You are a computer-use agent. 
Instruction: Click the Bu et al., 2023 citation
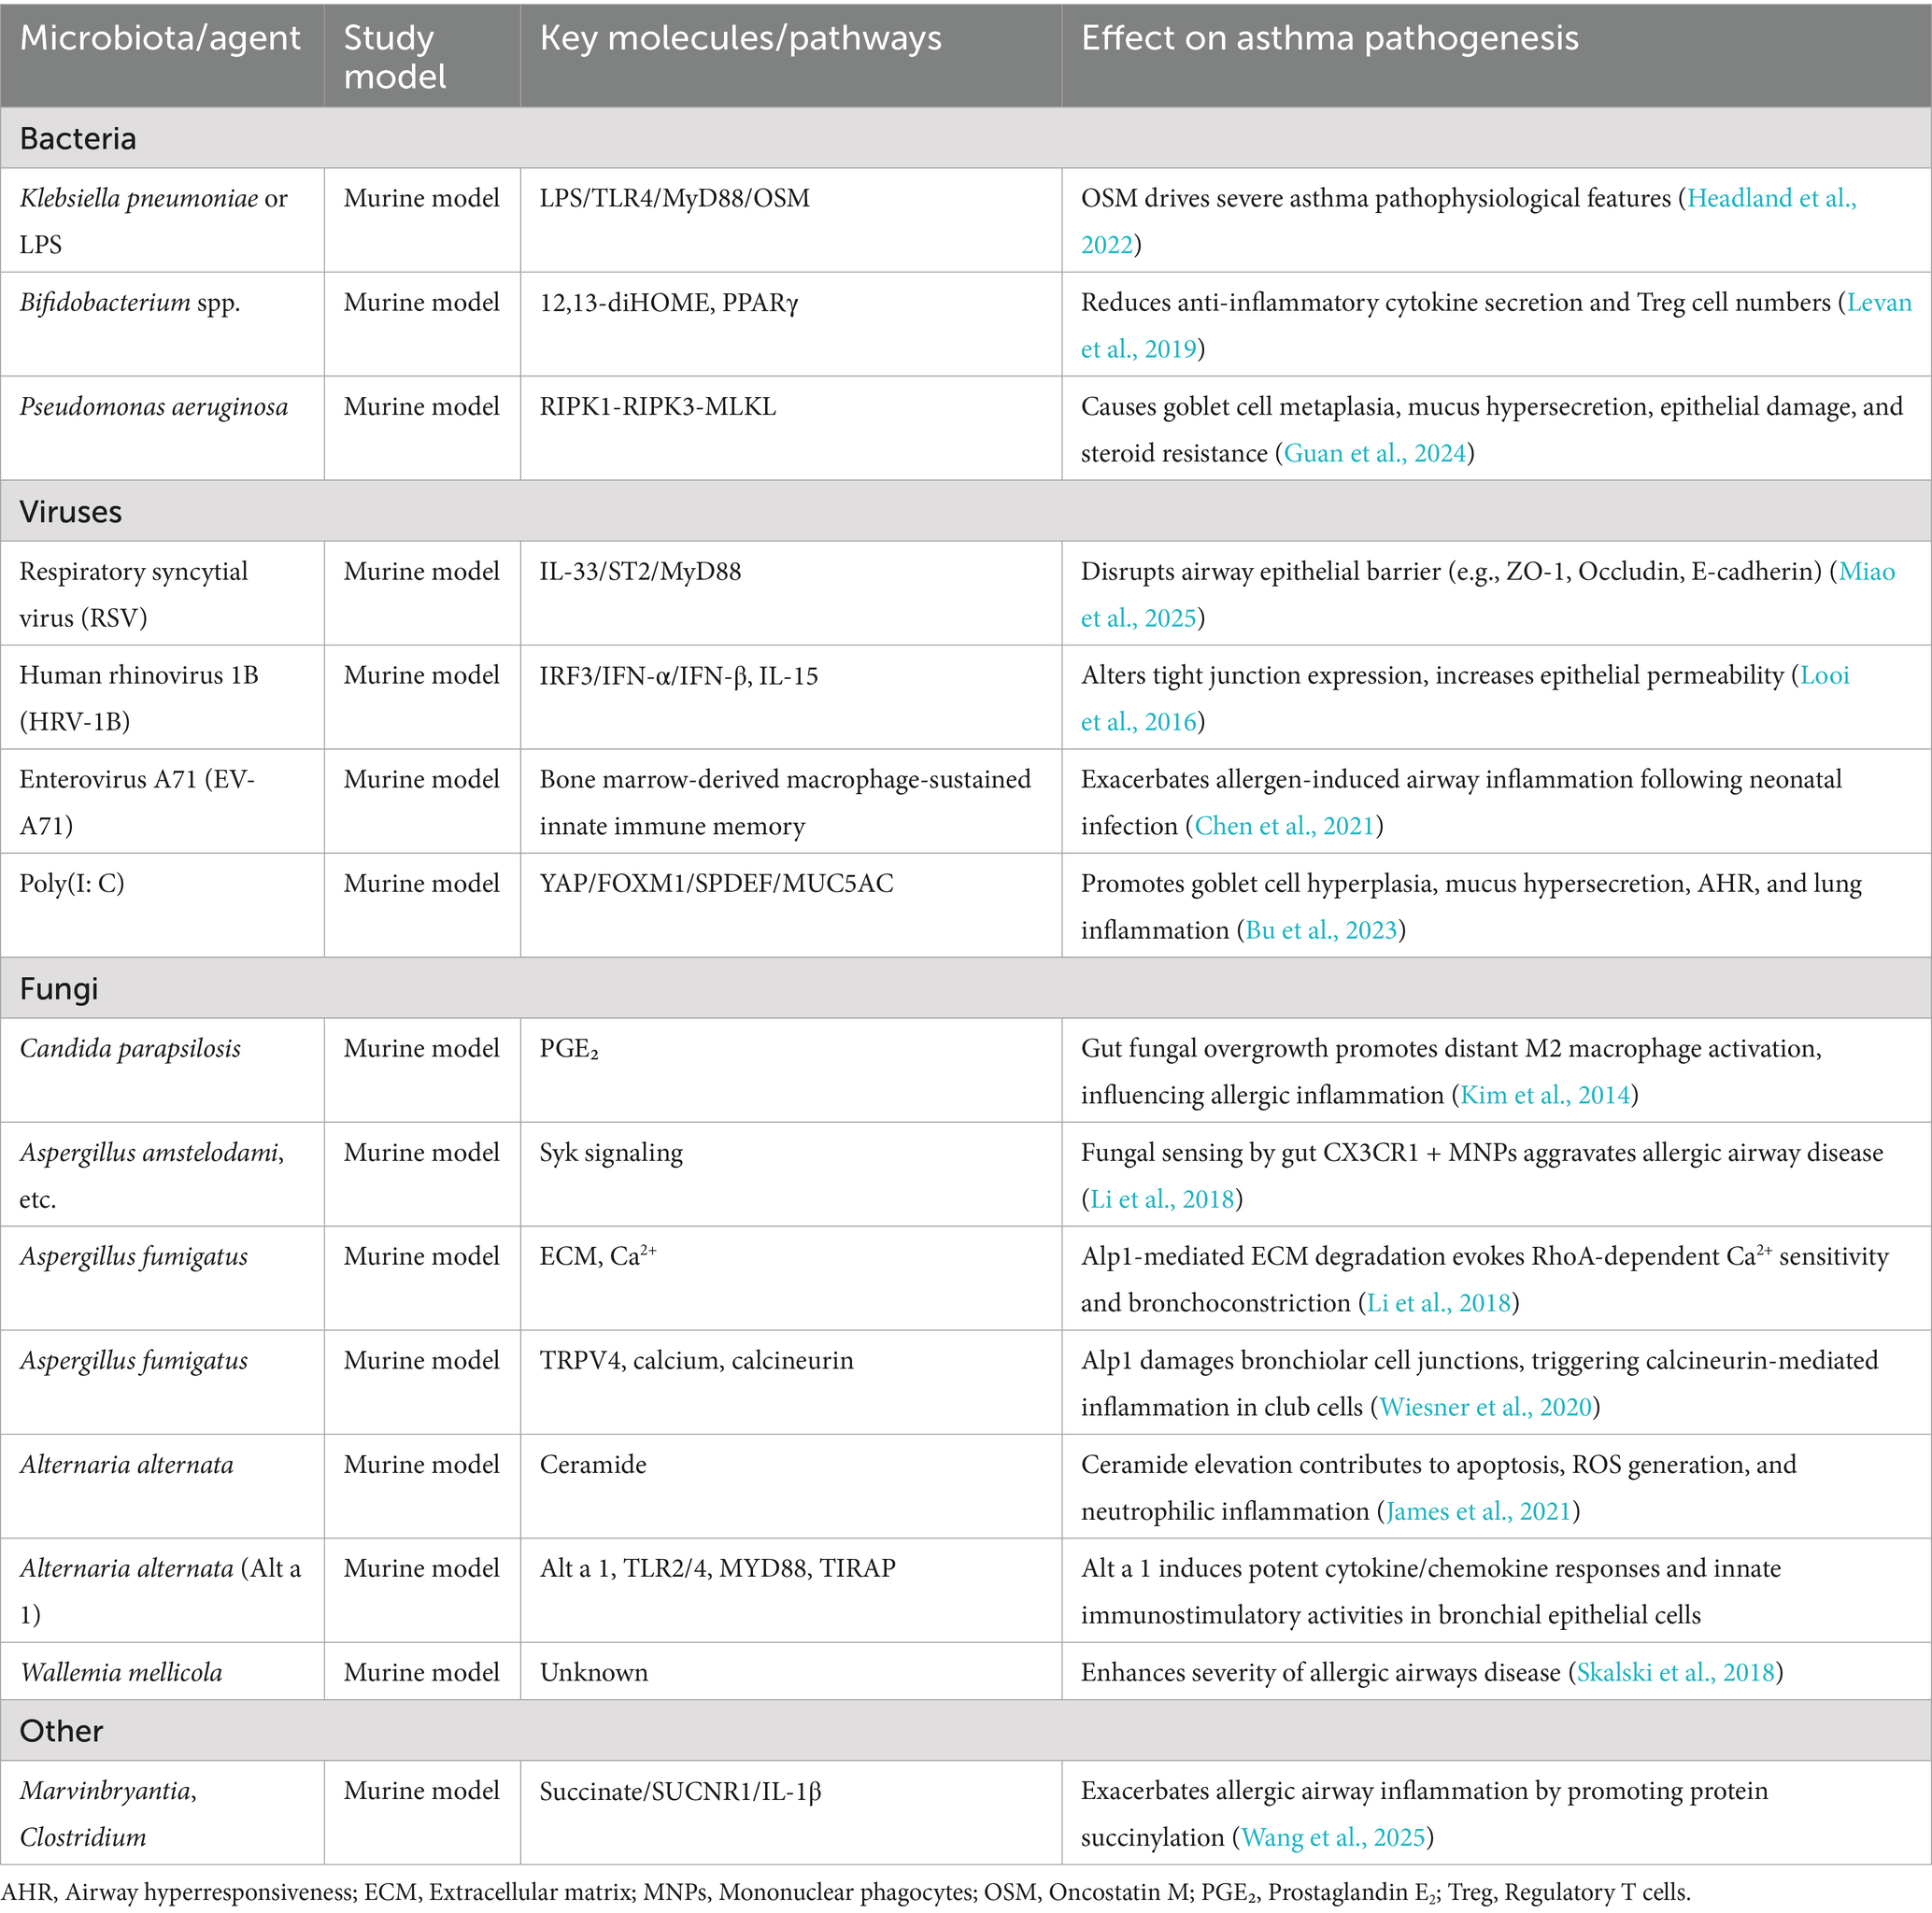(x=1320, y=930)
